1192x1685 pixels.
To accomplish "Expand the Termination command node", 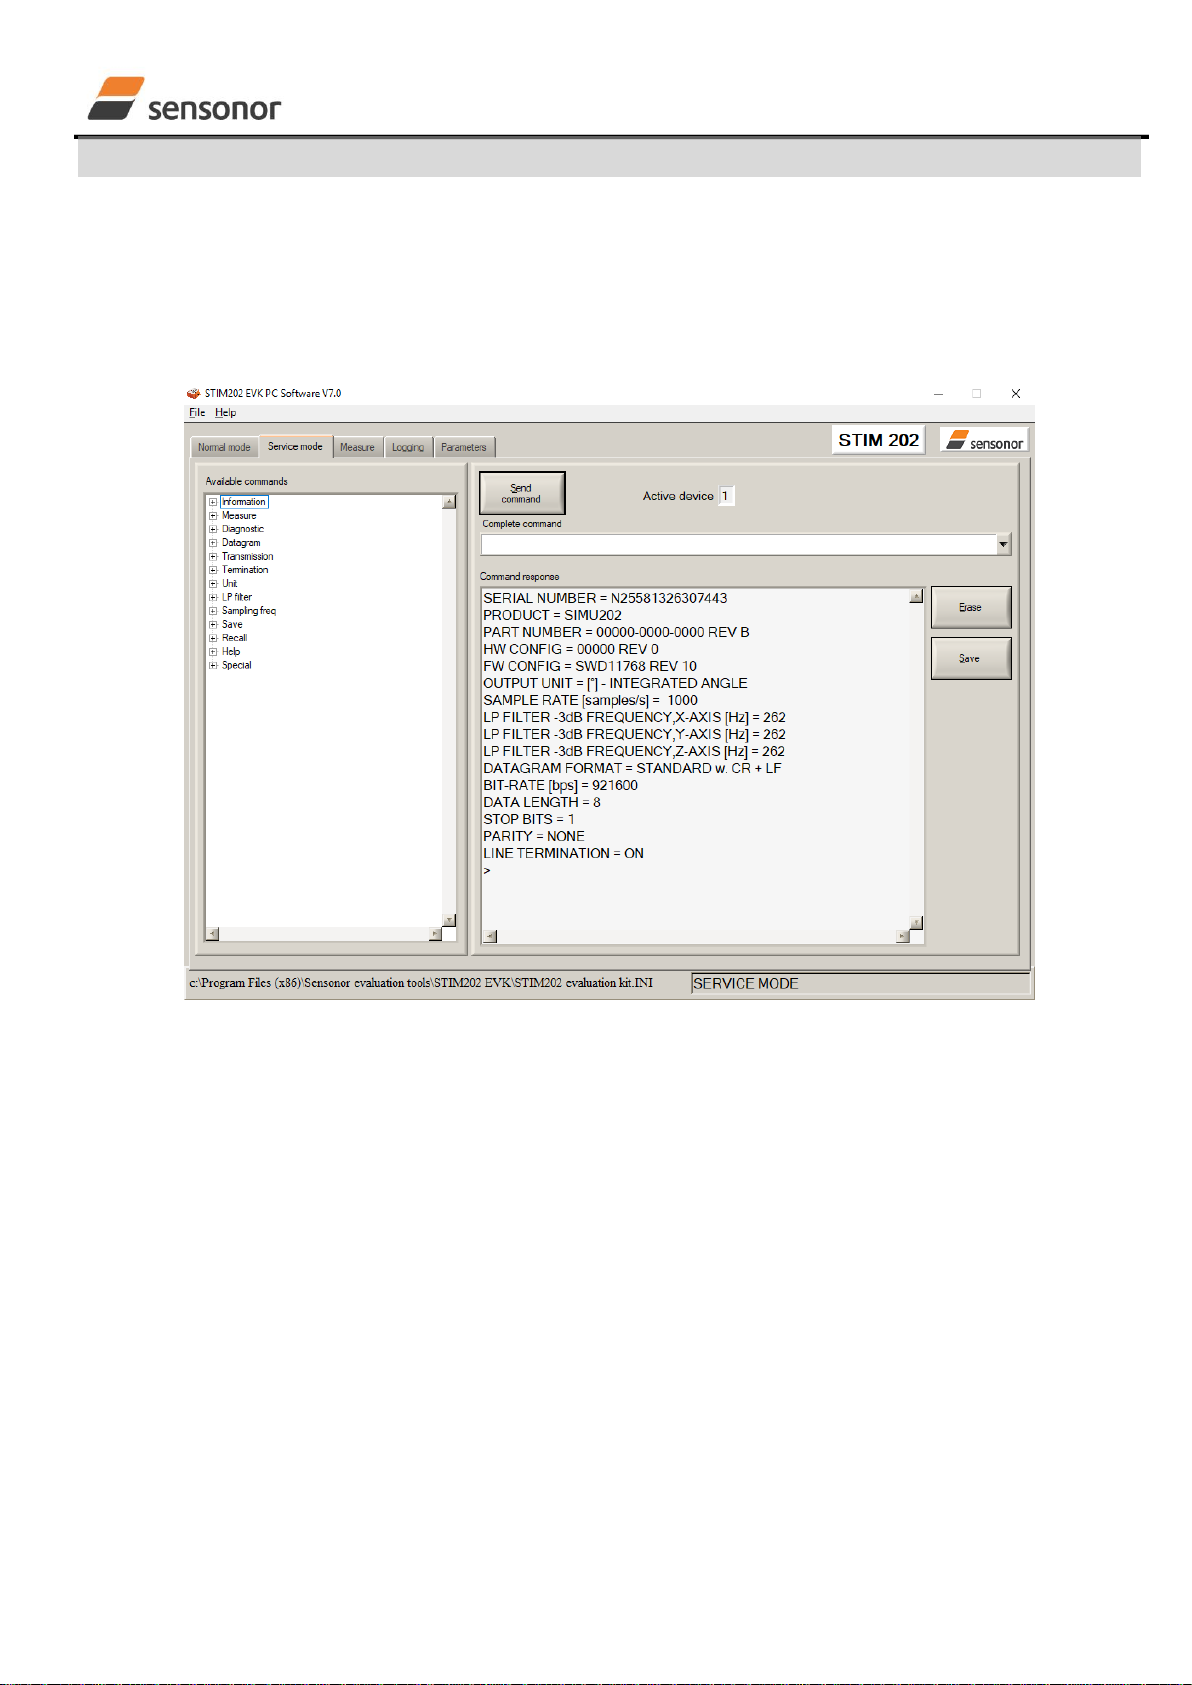I will click(213, 570).
